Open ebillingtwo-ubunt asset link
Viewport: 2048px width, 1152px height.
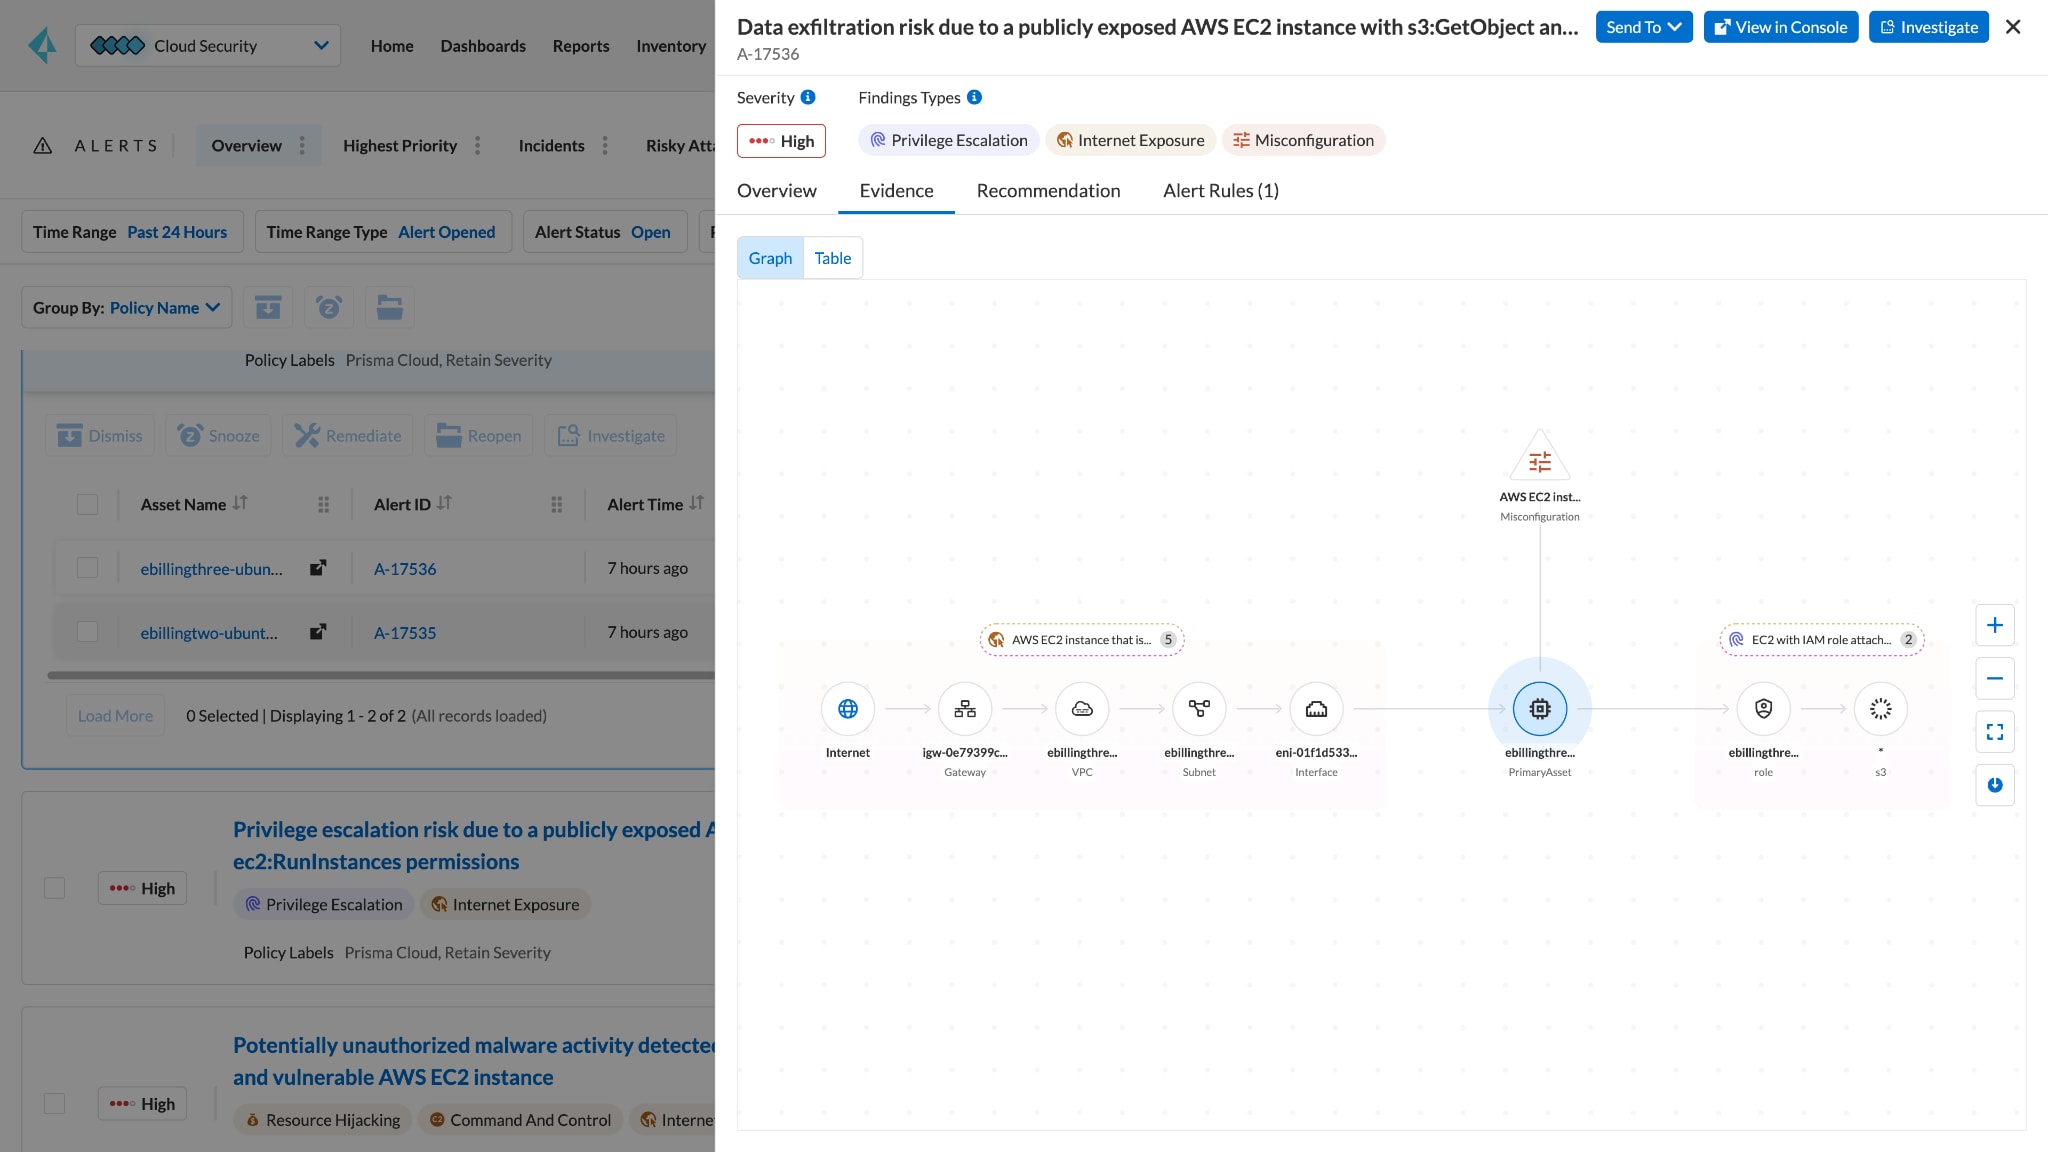tap(209, 632)
